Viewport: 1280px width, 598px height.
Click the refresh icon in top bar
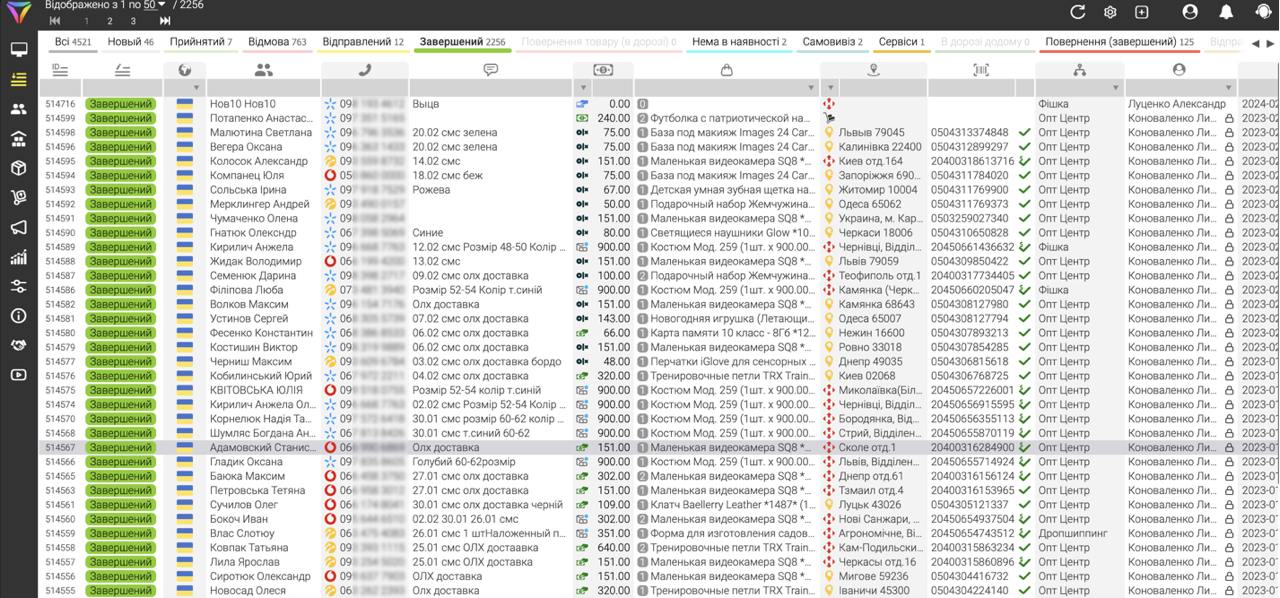(x=1078, y=11)
